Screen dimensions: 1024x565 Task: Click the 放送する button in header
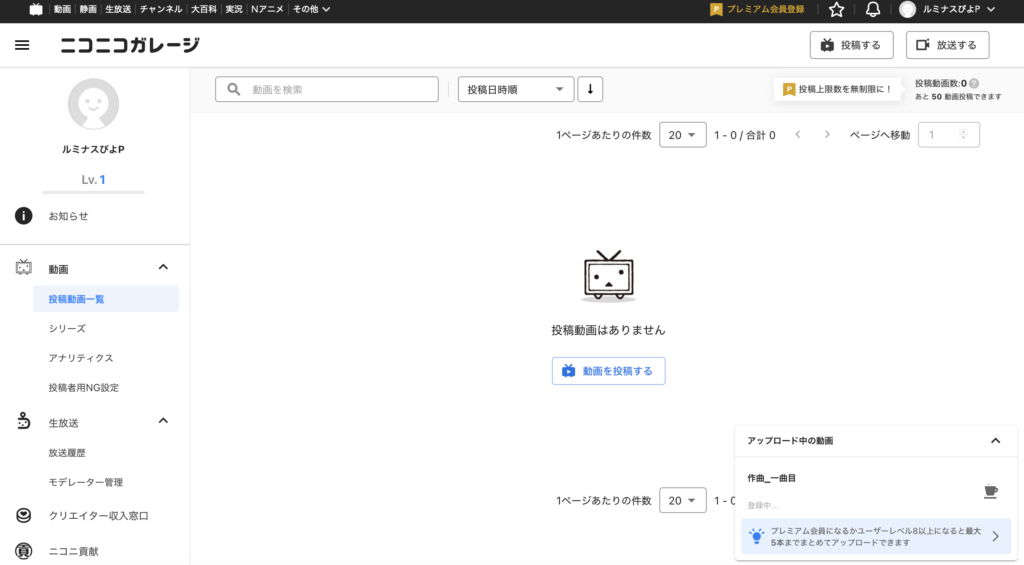(x=947, y=45)
